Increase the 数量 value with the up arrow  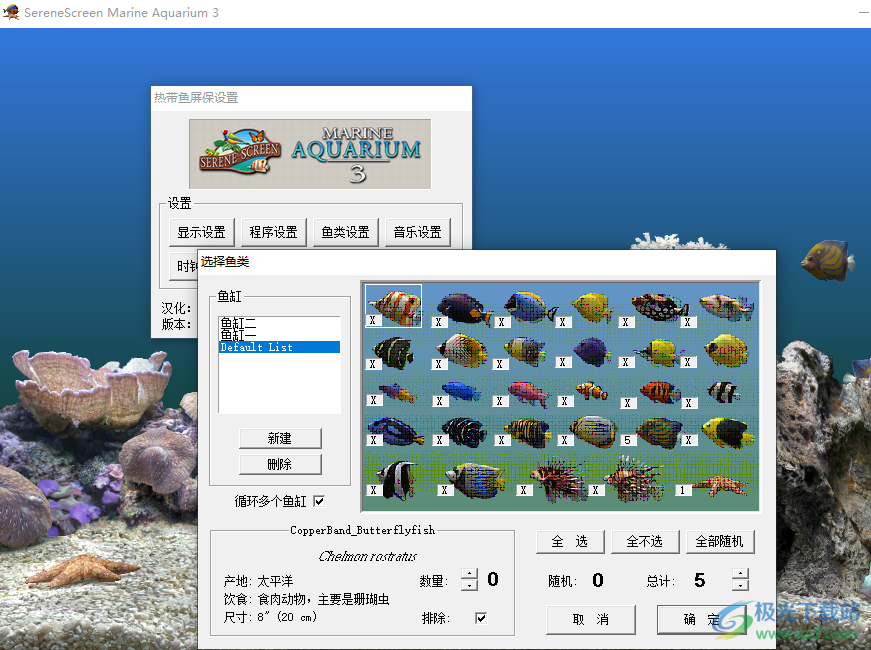pyautogui.click(x=469, y=574)
